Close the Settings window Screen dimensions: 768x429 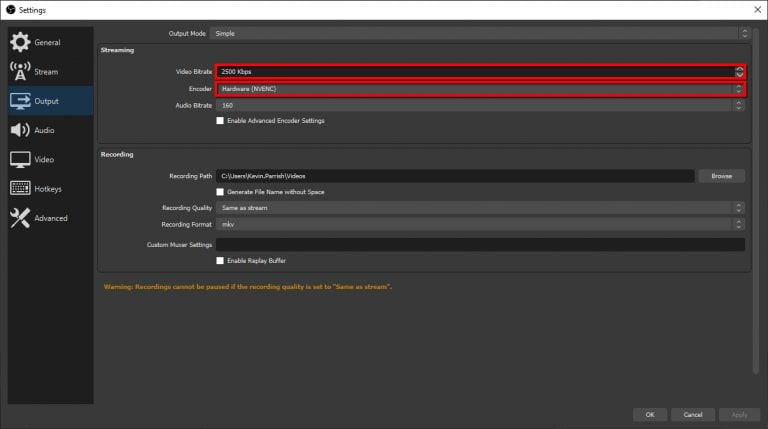click(757, 10)
